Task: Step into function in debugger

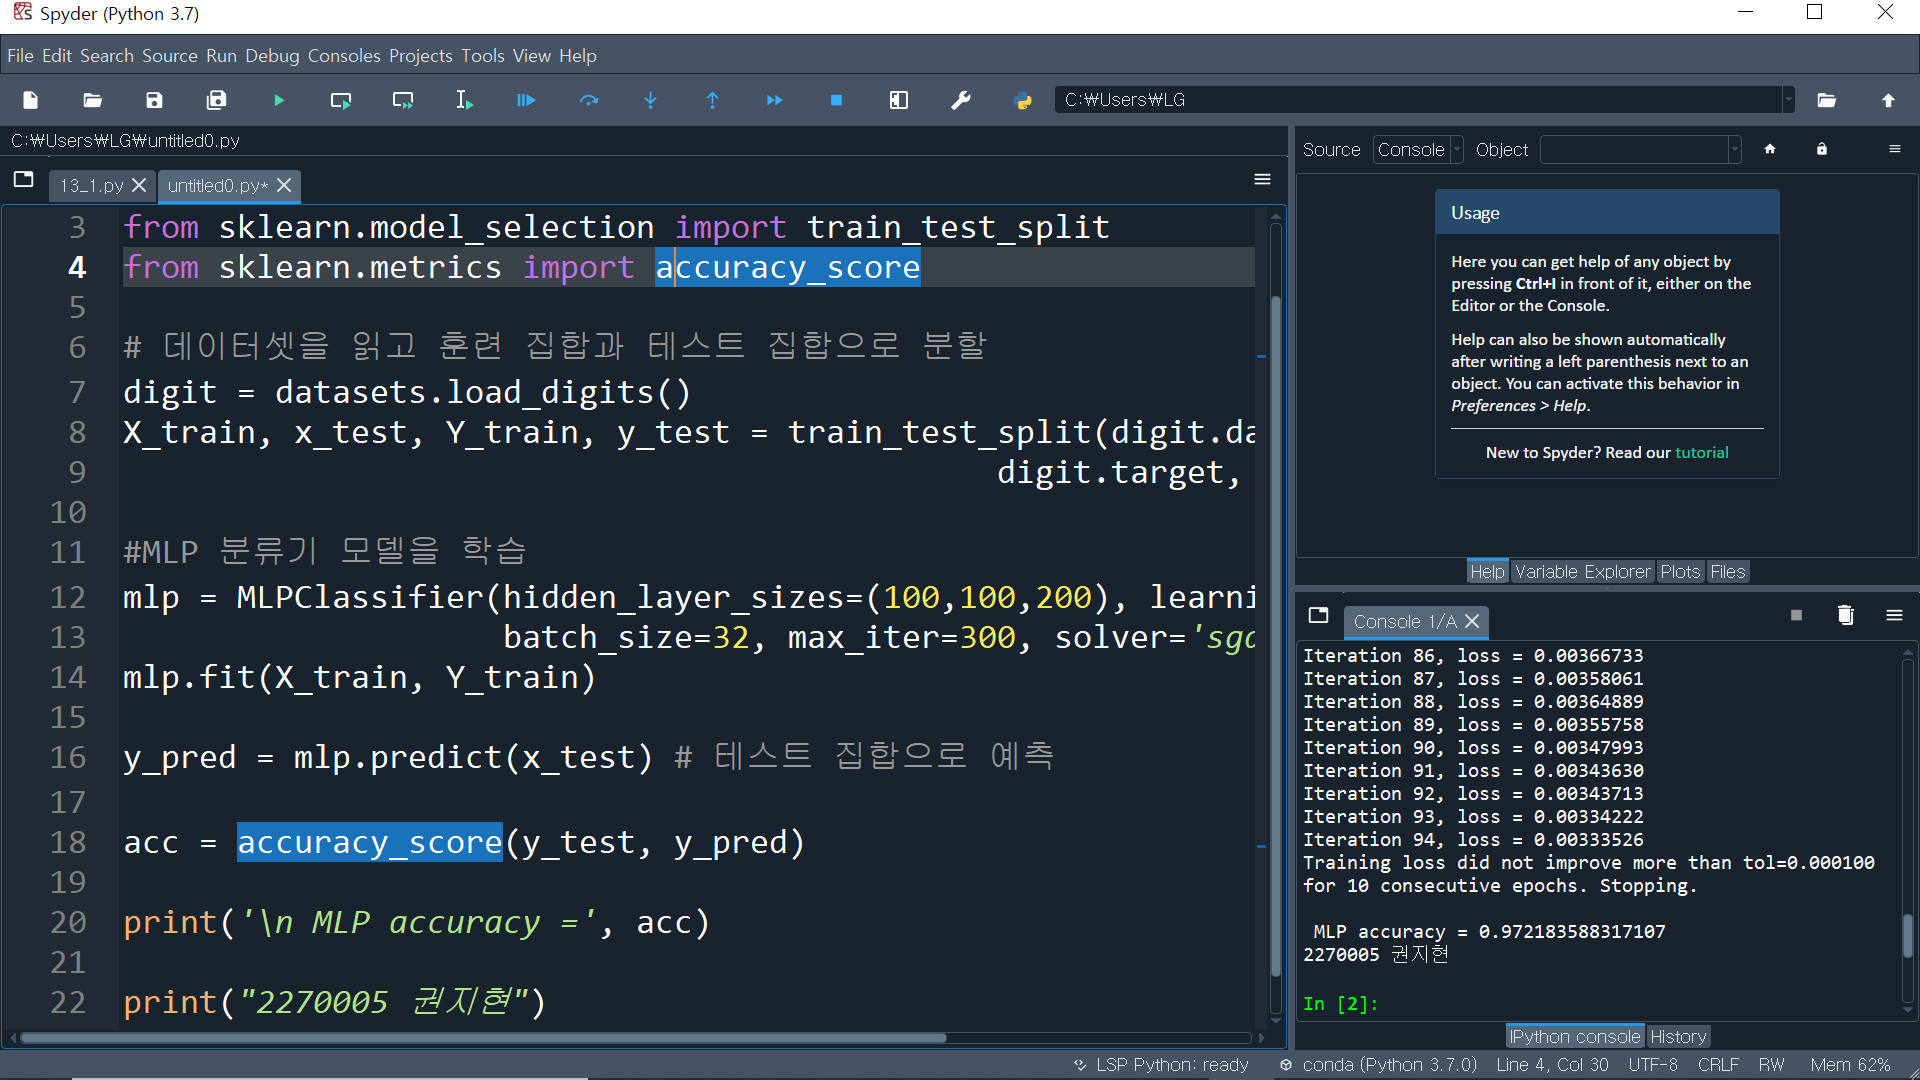Action: point(651,100)
